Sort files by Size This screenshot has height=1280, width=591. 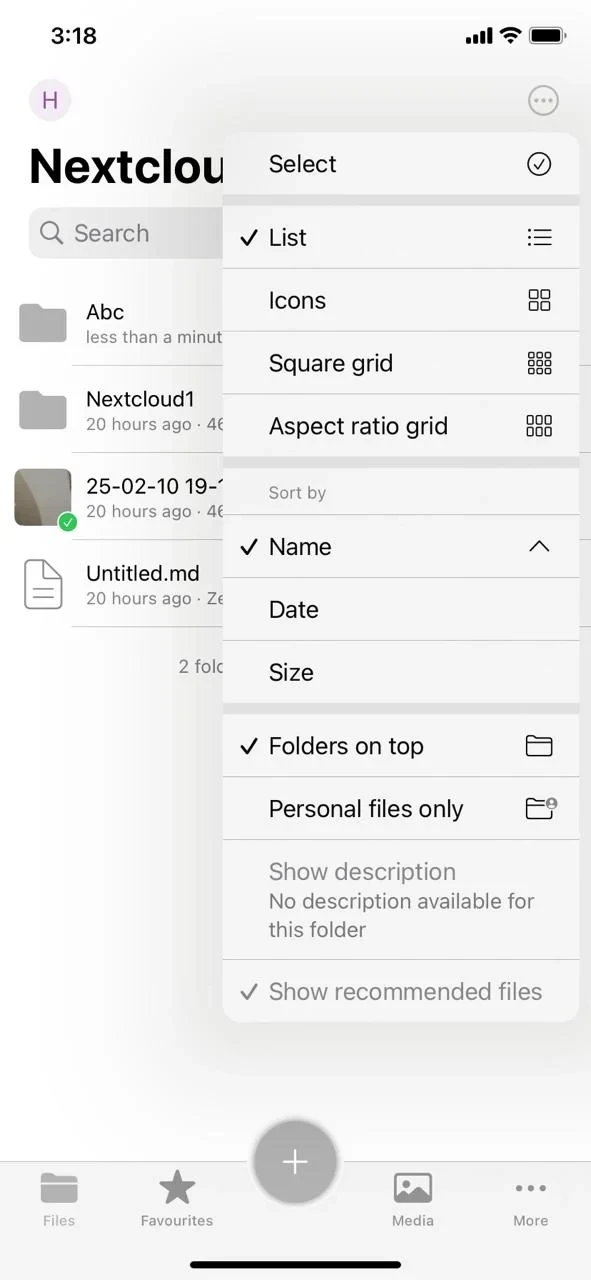tap(401, 672)
